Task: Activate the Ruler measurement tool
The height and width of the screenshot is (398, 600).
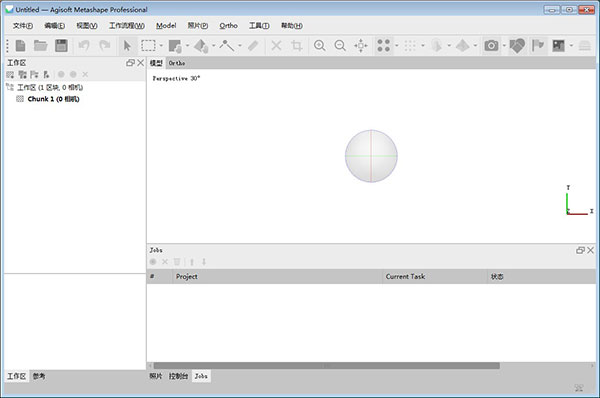Action: 253,46
